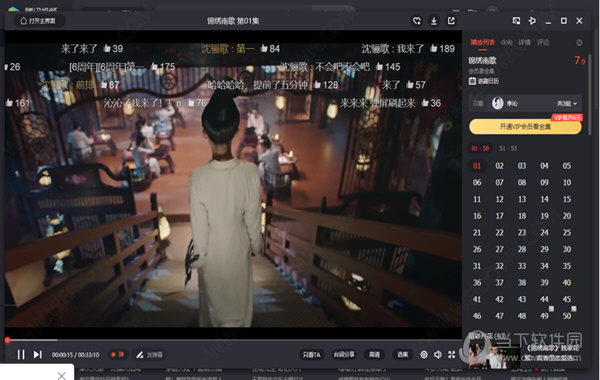The width and height of the screenshot is (600, 380).
Task: Pause the video playback
Action: [21, 355]
